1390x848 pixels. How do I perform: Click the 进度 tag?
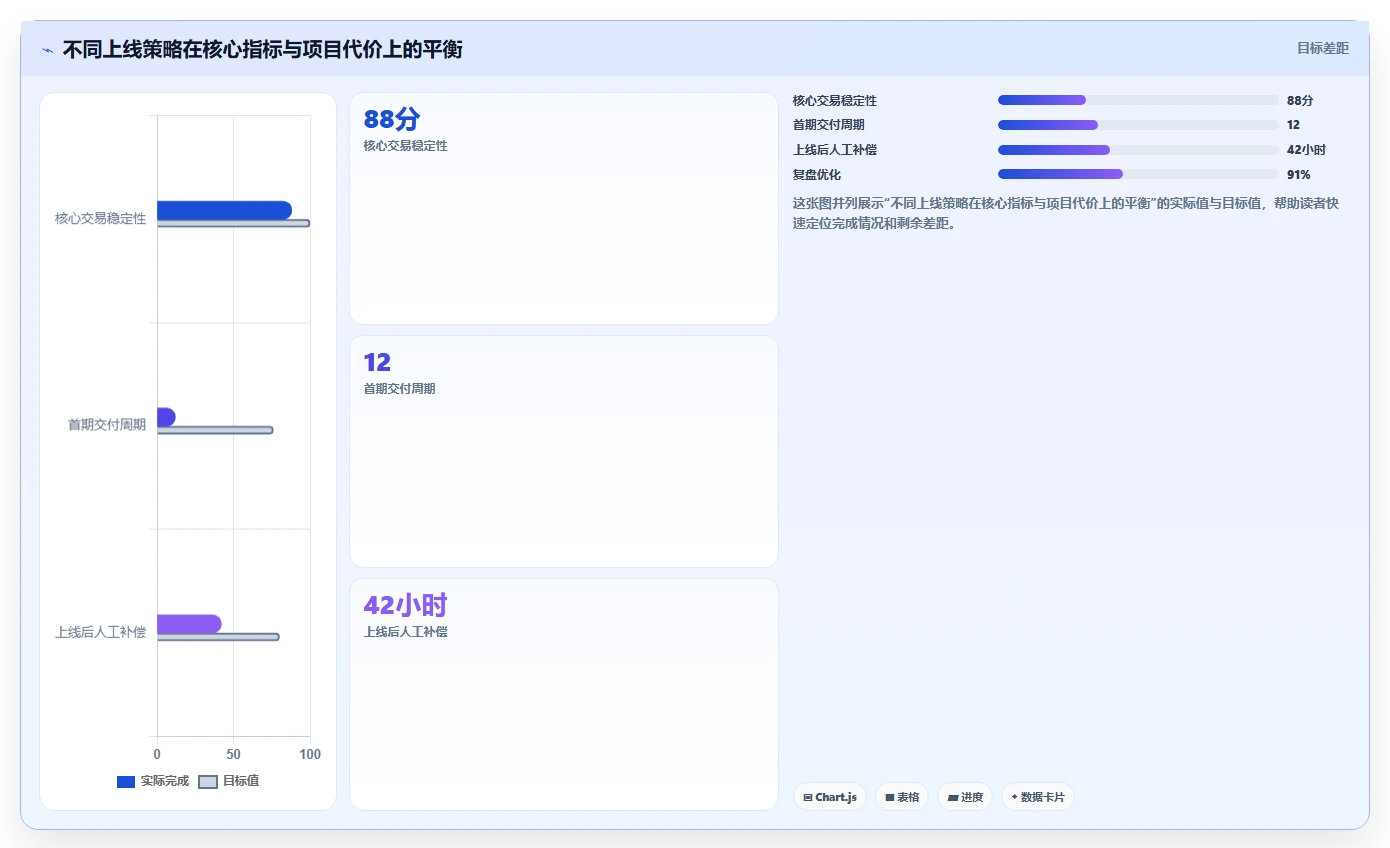click(x=965, y=797)
